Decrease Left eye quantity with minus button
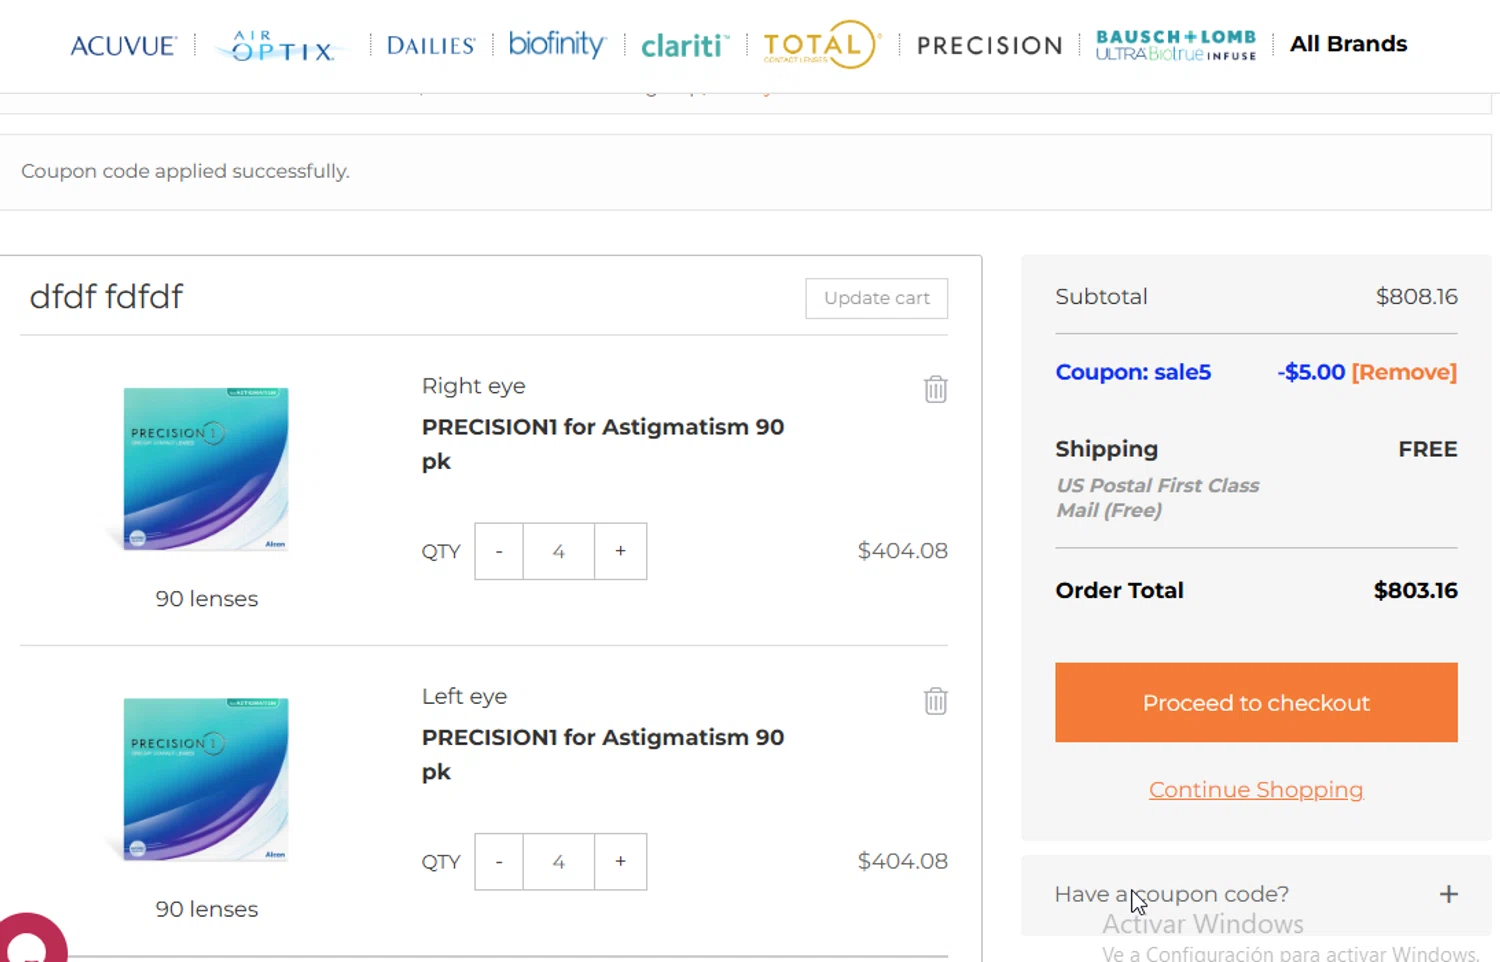The width and height of the screenshot is (1500, 962). [x=499, y=861]
